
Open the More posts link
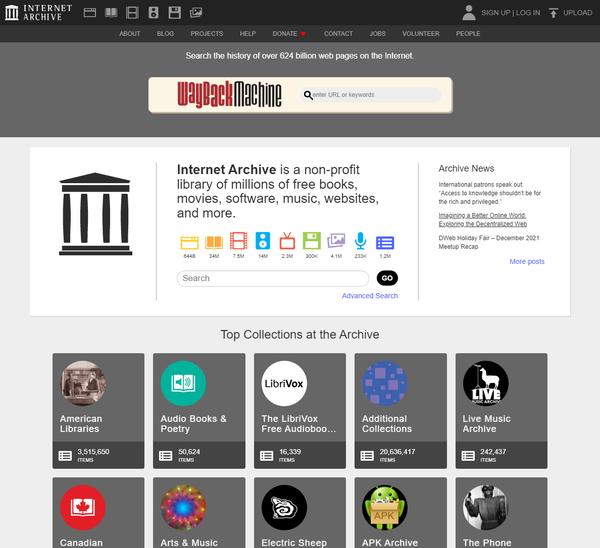[527, 261]
